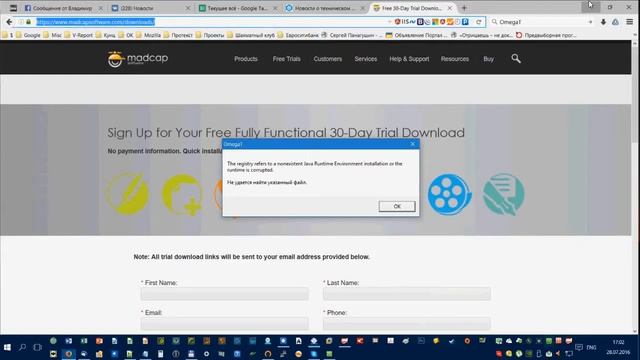Close the (228) Новости tab

[x=188, y=8]
